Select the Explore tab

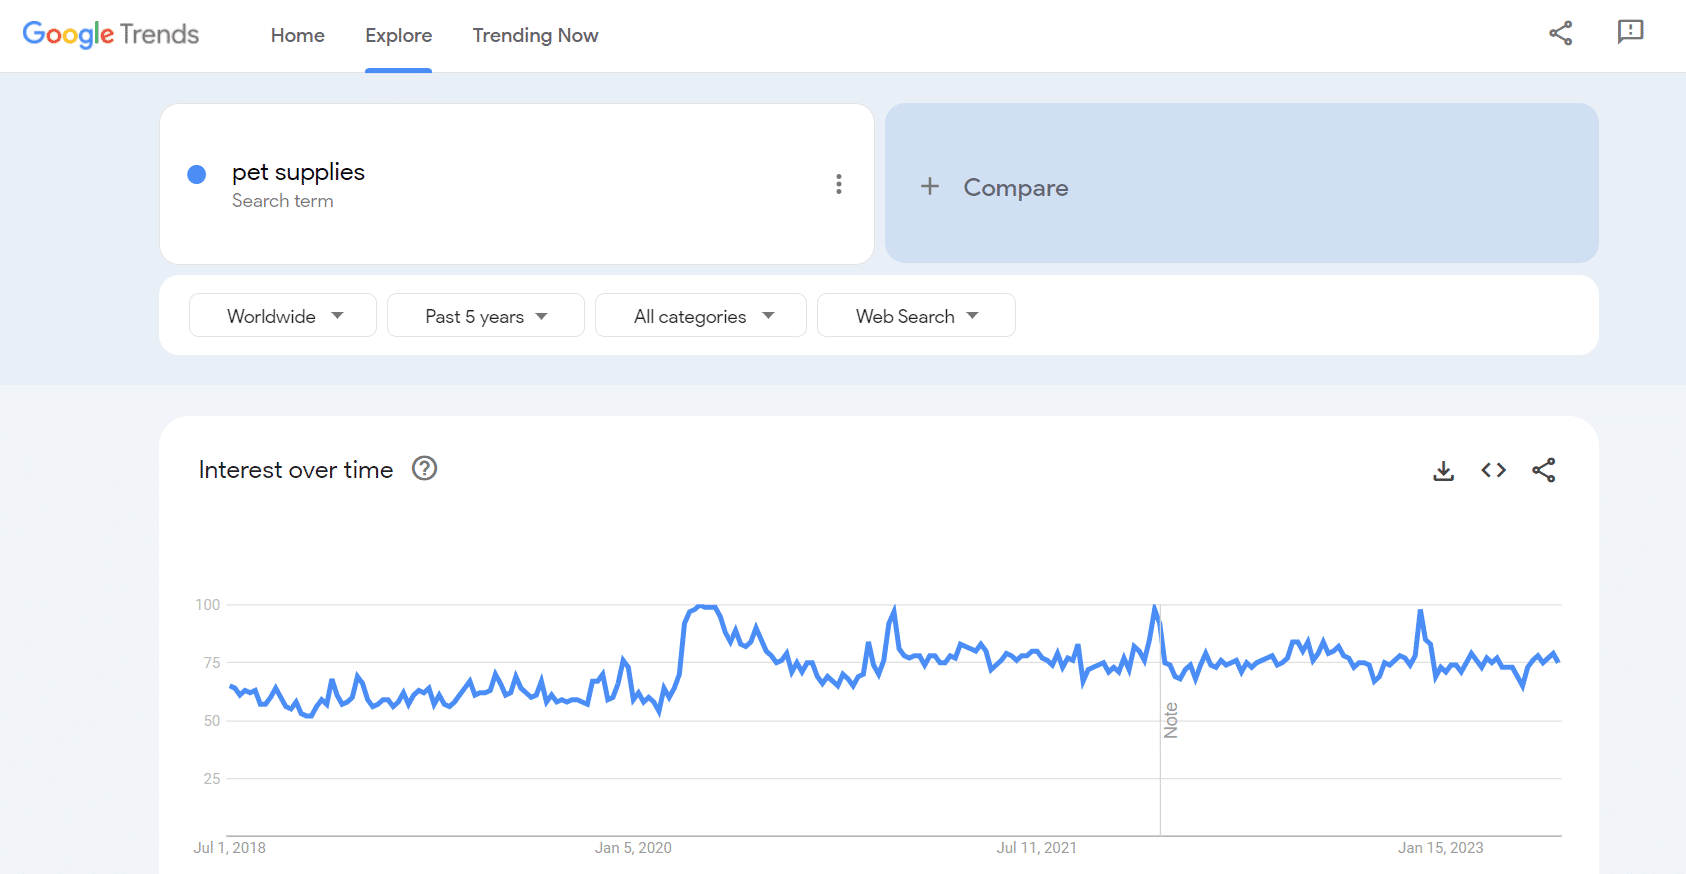[x=398, y=36]
